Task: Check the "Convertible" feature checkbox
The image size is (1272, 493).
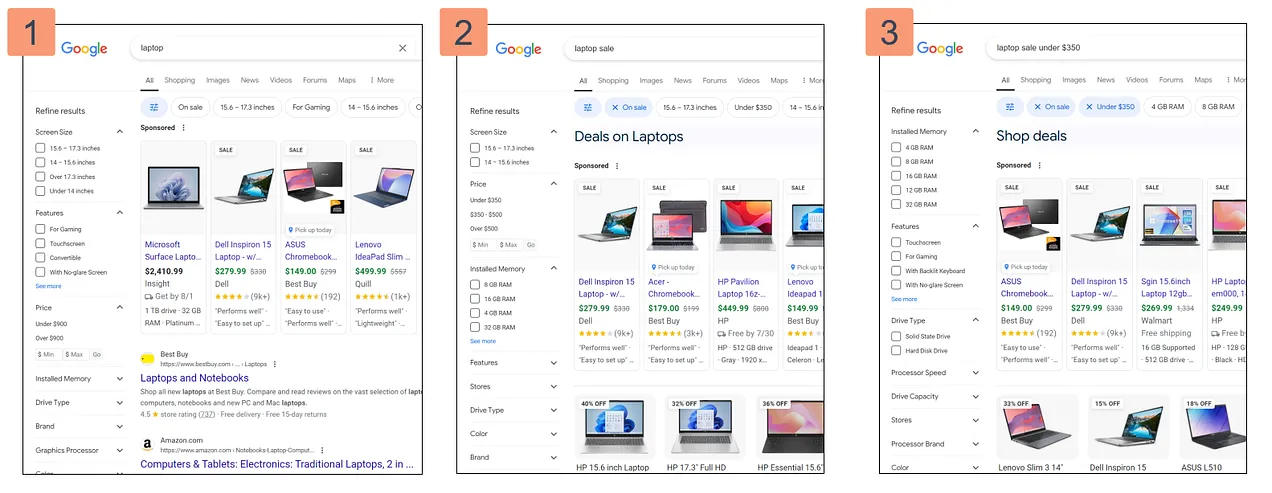Action: [x=40, y=258]
